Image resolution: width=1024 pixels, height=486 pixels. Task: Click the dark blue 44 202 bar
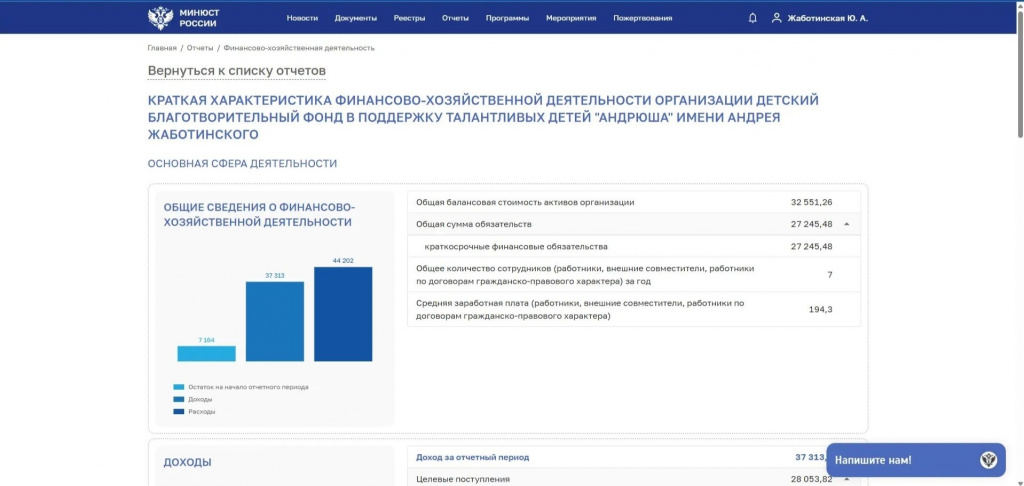click(x=343, y=314)
